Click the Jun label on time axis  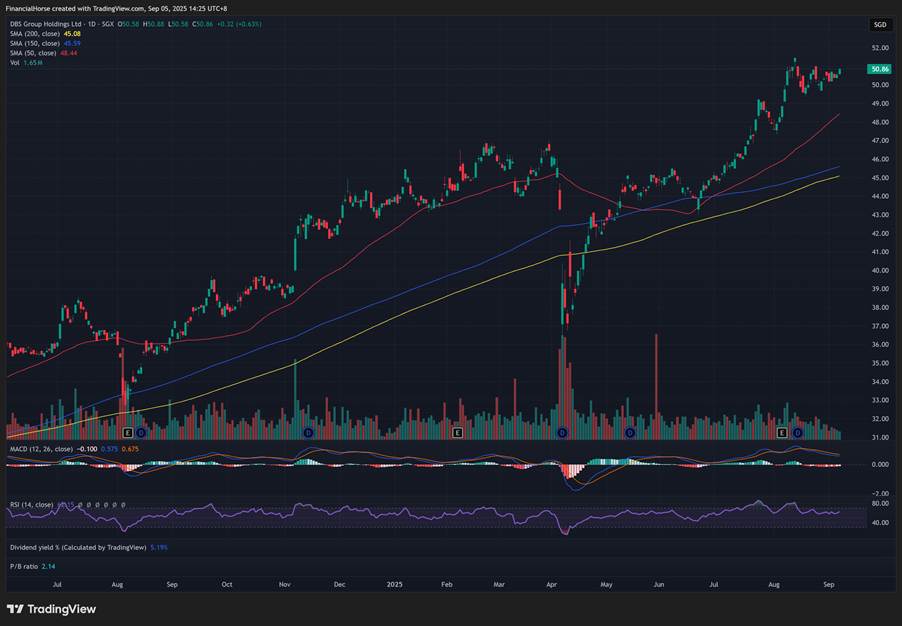pyautogui.click(x=659, y=585)
